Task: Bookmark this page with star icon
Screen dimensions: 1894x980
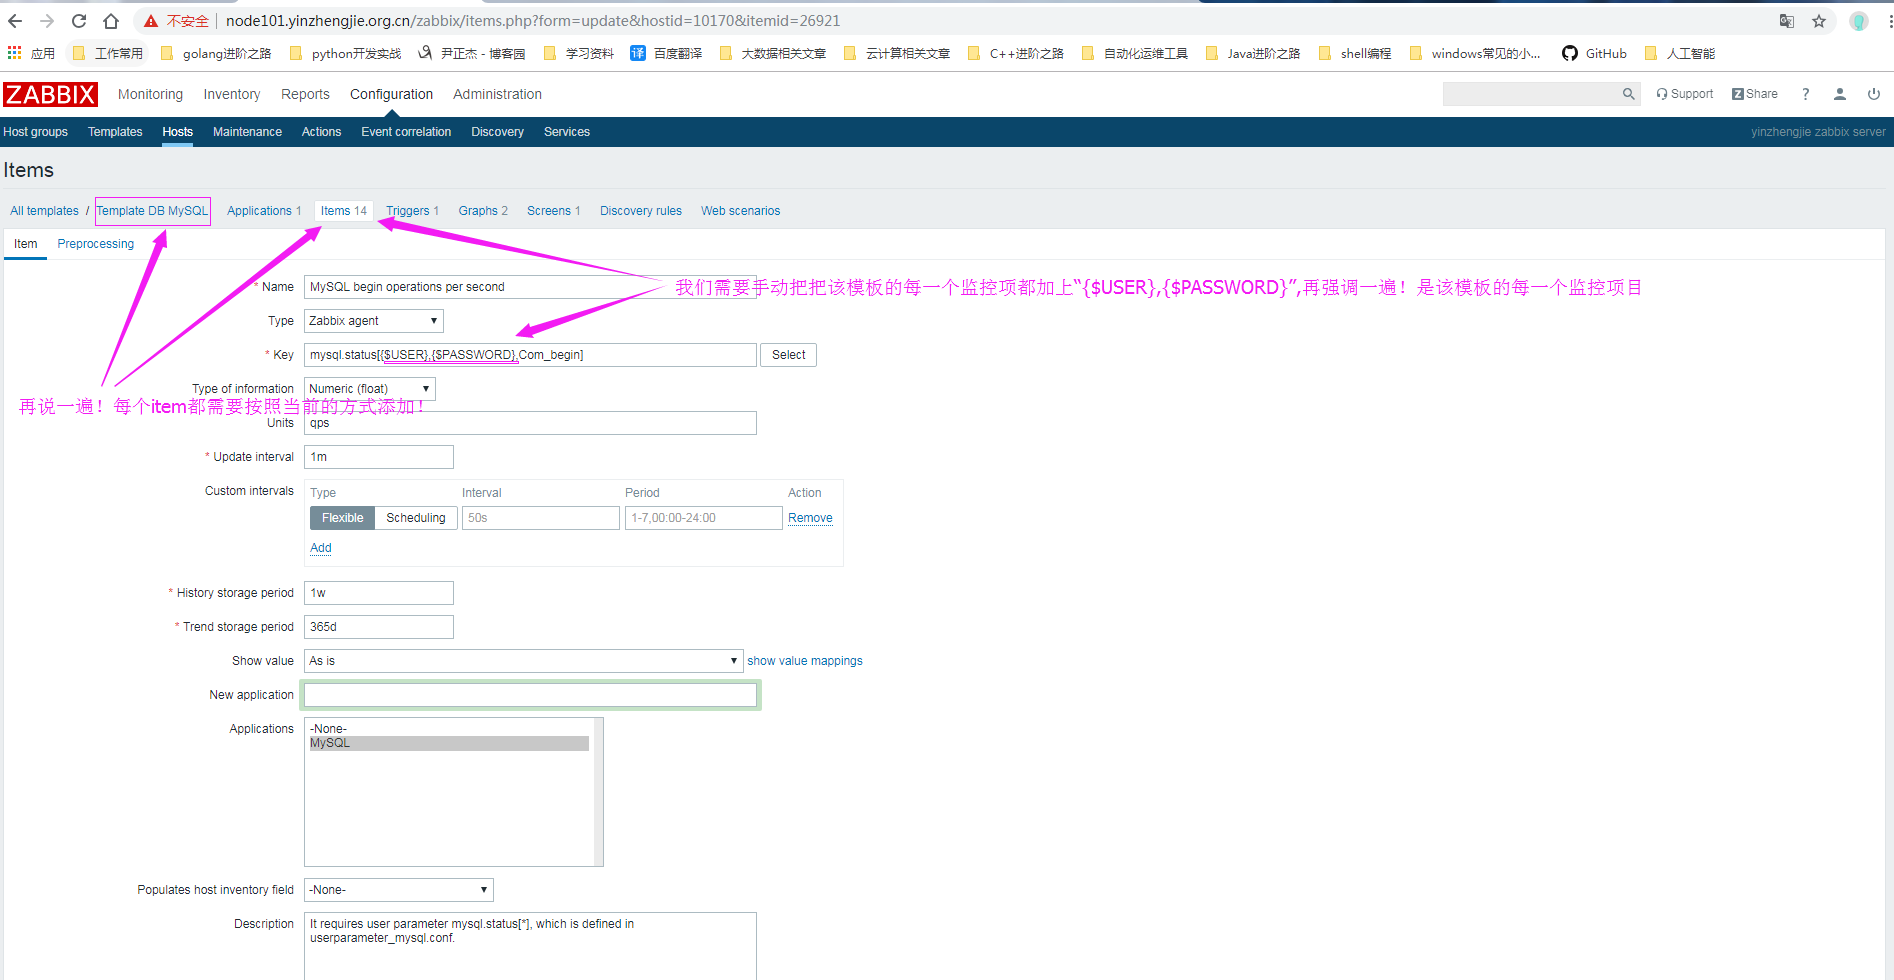Action: [1819, 21]
